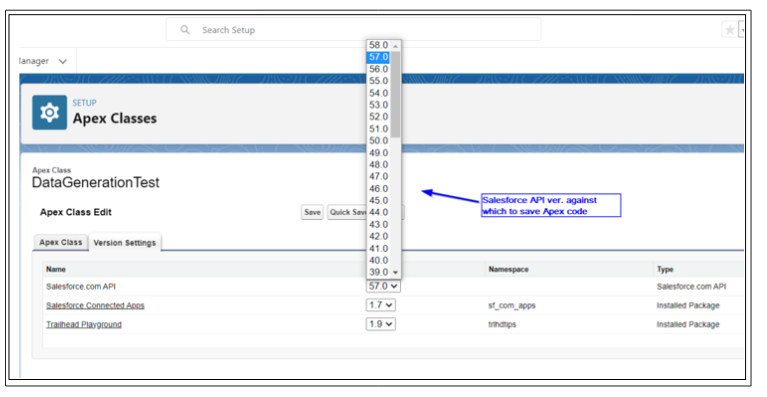The image size is (767, 397).
Task: Open Salesforce Connected Apps version dropdown
Action: (381, 305)
